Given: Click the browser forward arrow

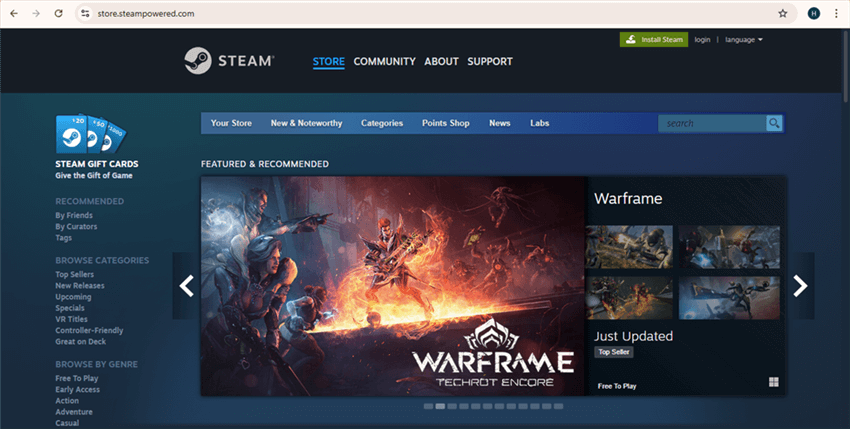Looking at the screenshot, I should 36,14.
